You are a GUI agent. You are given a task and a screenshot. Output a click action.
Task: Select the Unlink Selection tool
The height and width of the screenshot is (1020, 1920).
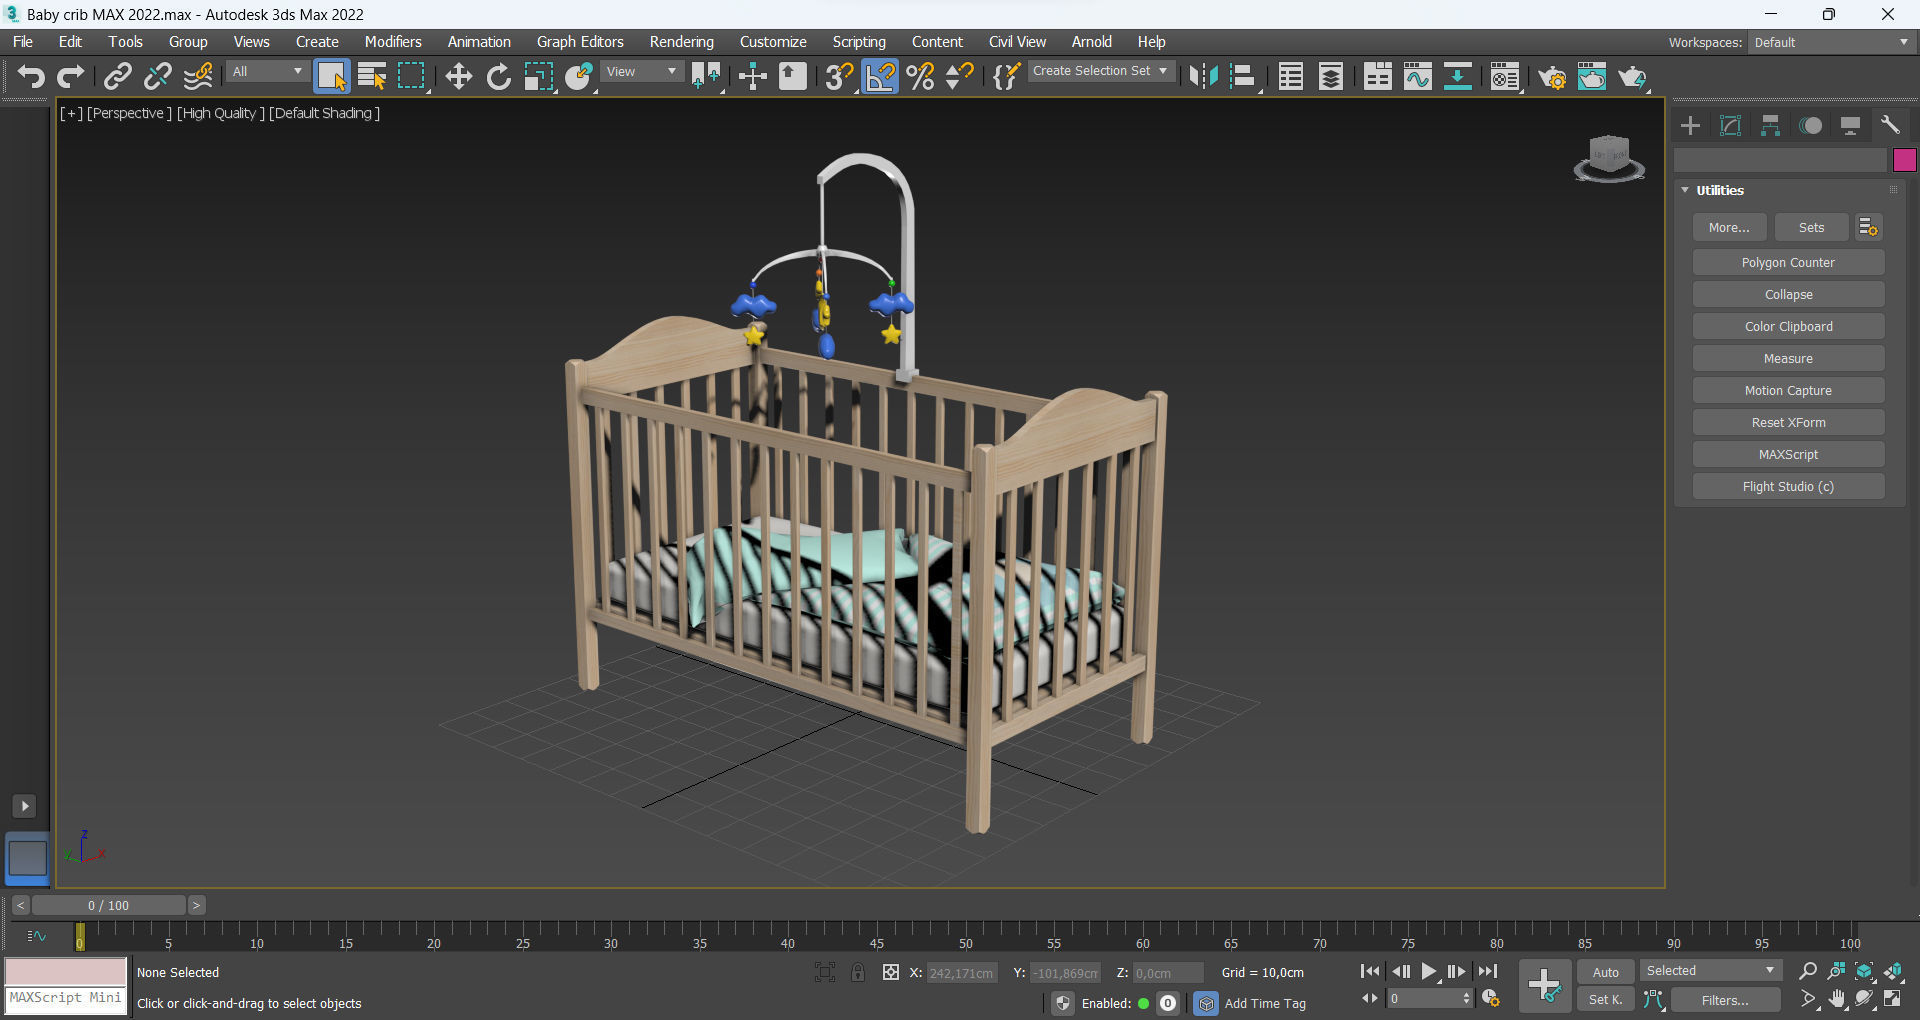pyautogui.click(x=158, y=77)
